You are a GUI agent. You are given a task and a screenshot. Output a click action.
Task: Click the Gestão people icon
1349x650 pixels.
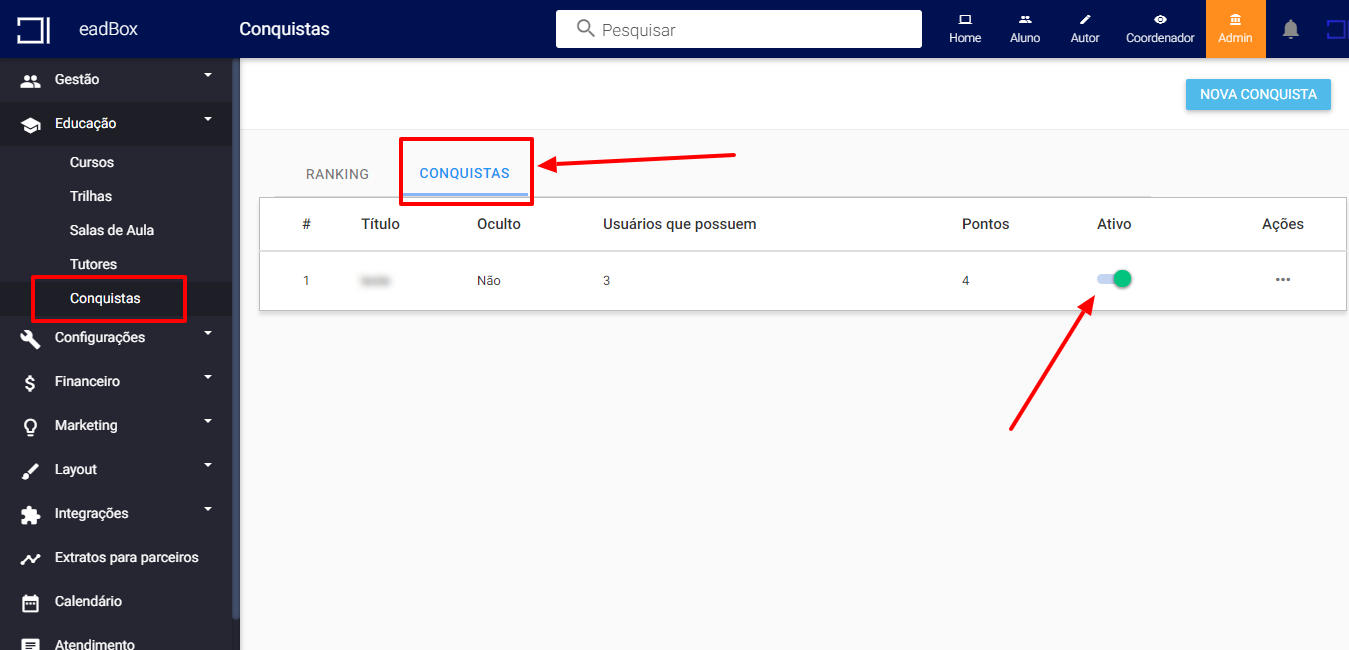click(31, 80)
